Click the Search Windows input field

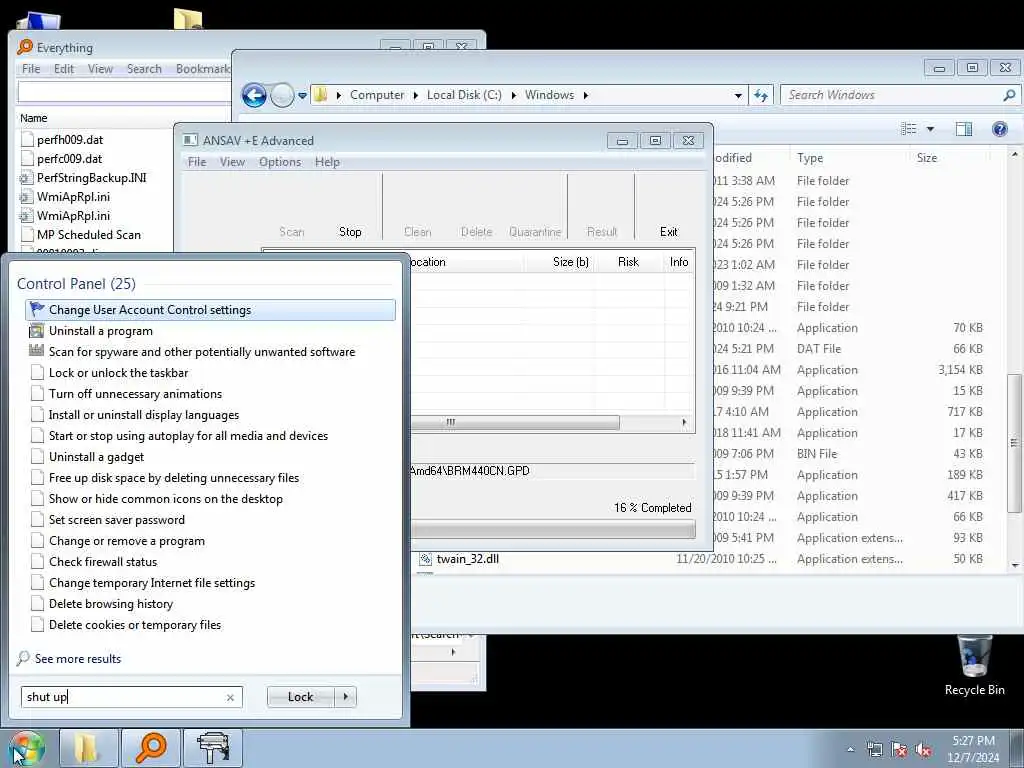892,95
